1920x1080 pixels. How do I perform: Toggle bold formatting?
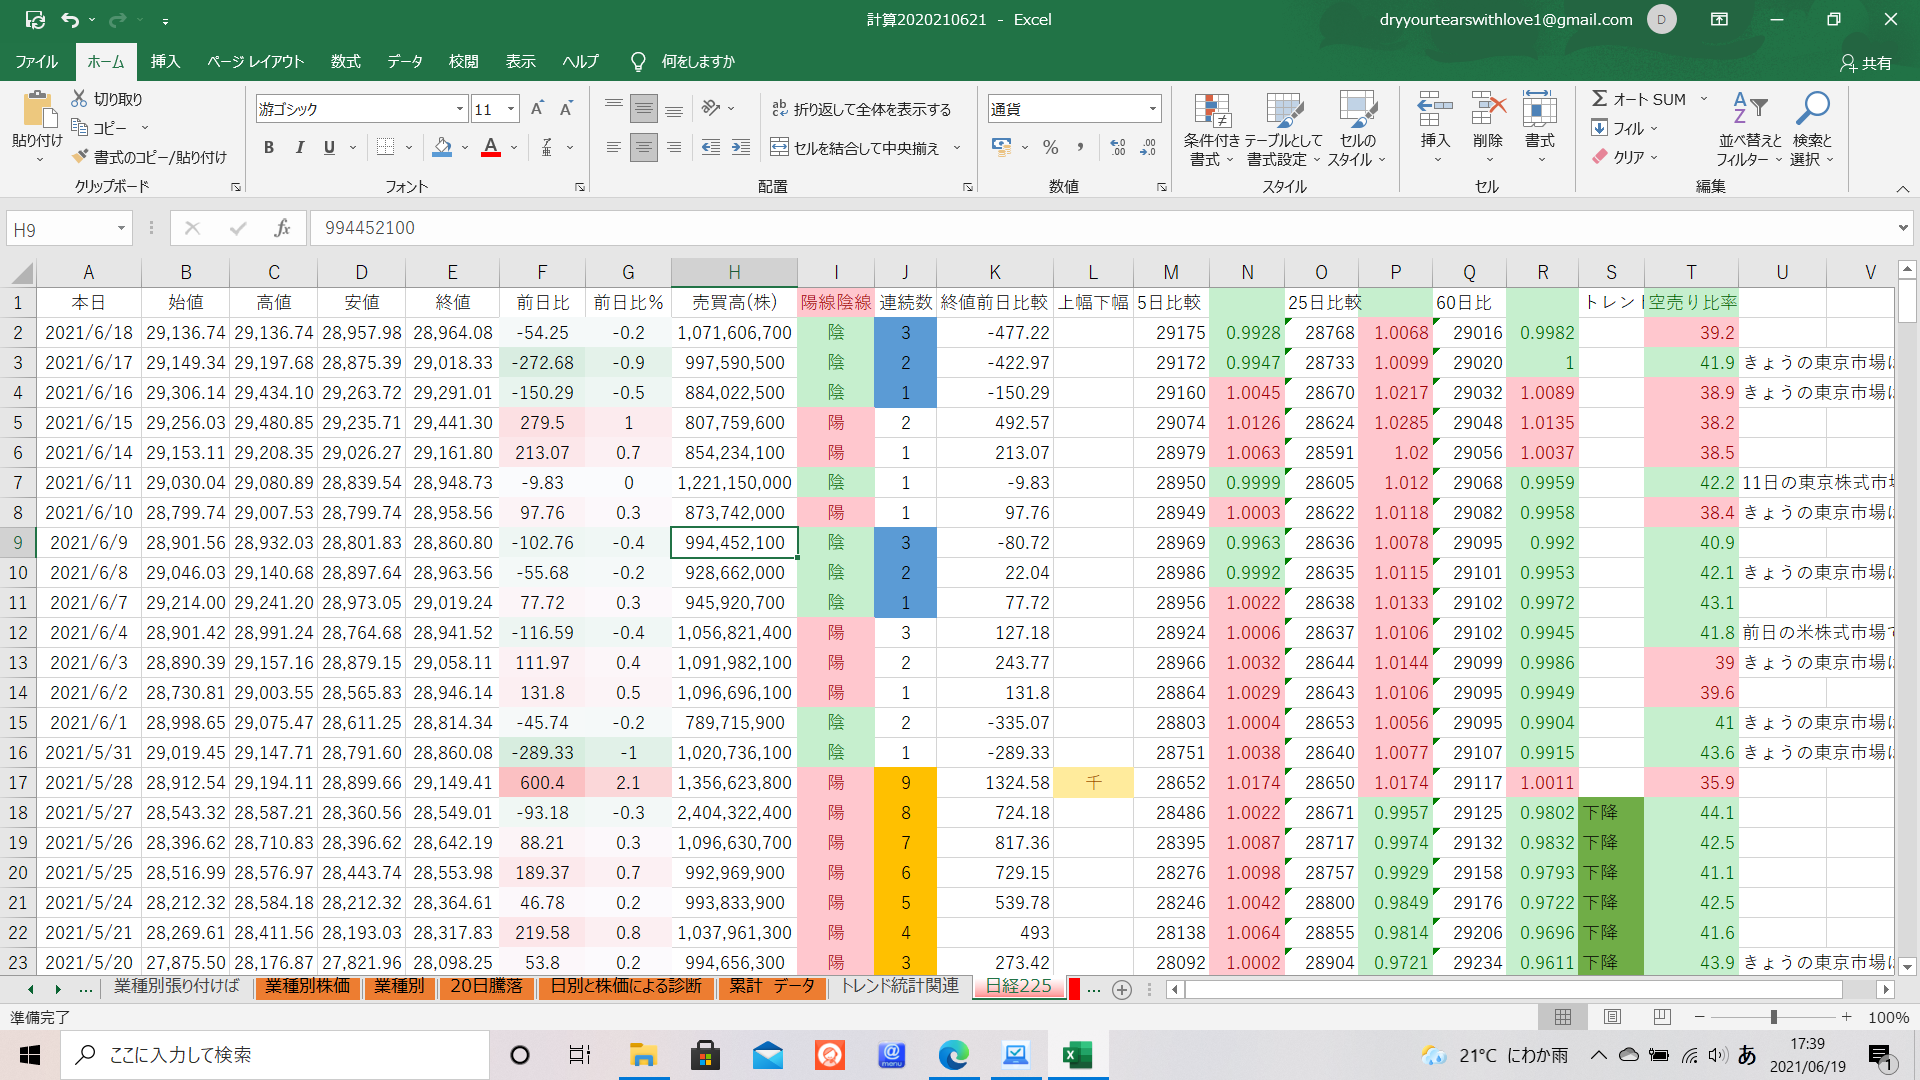coord(268,148)
